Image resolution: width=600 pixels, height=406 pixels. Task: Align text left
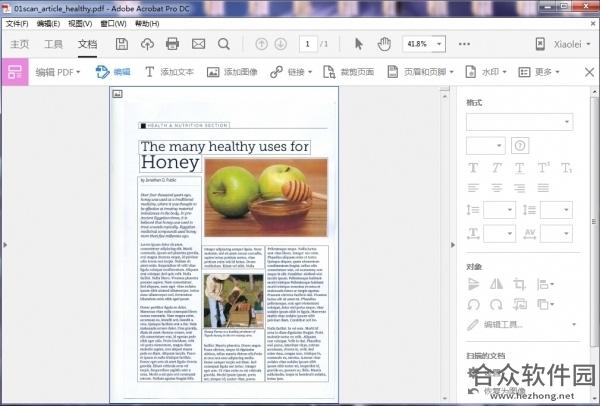[473, 188]
